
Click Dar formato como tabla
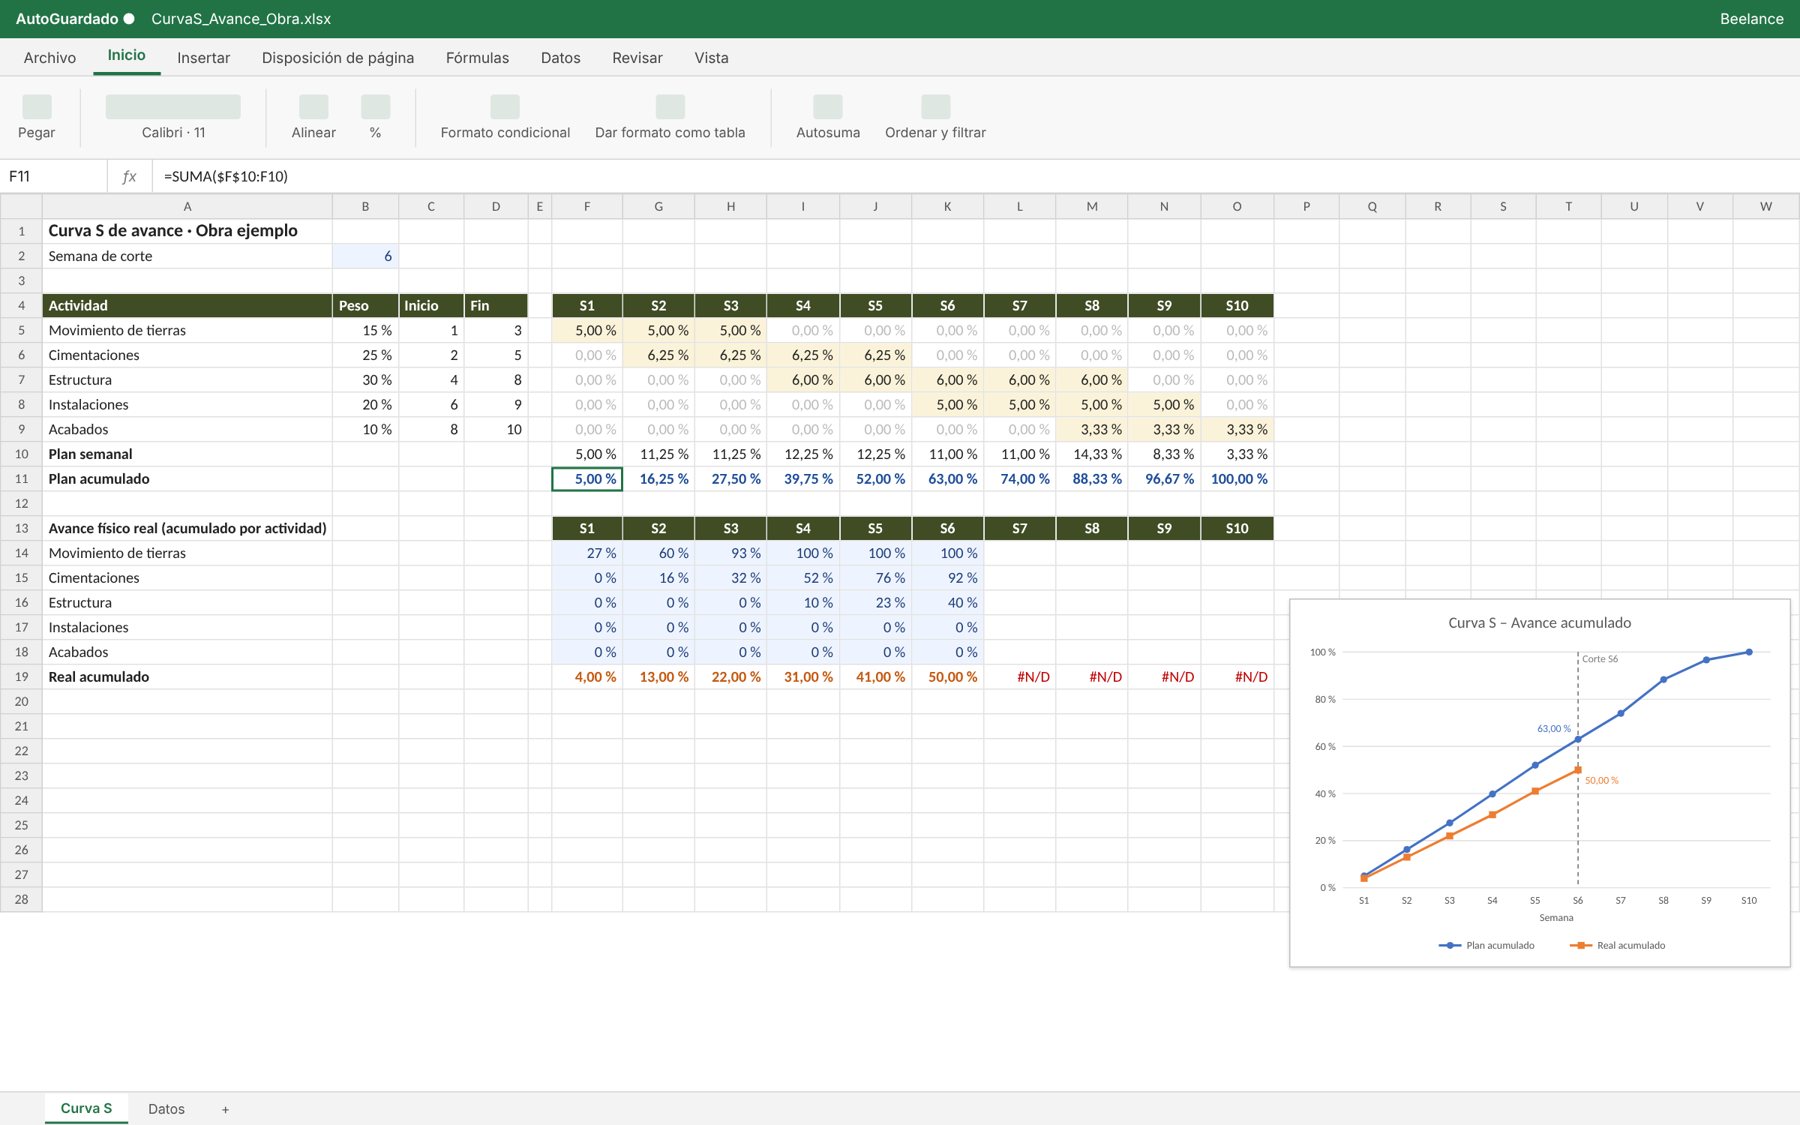(670, 107)
